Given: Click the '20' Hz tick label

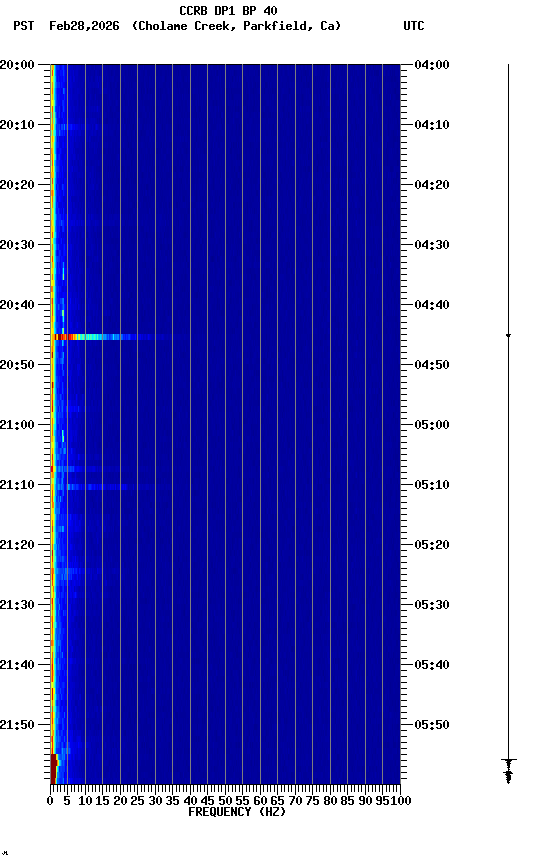Looking at the screenshot, I should click(x=120, y=801).
